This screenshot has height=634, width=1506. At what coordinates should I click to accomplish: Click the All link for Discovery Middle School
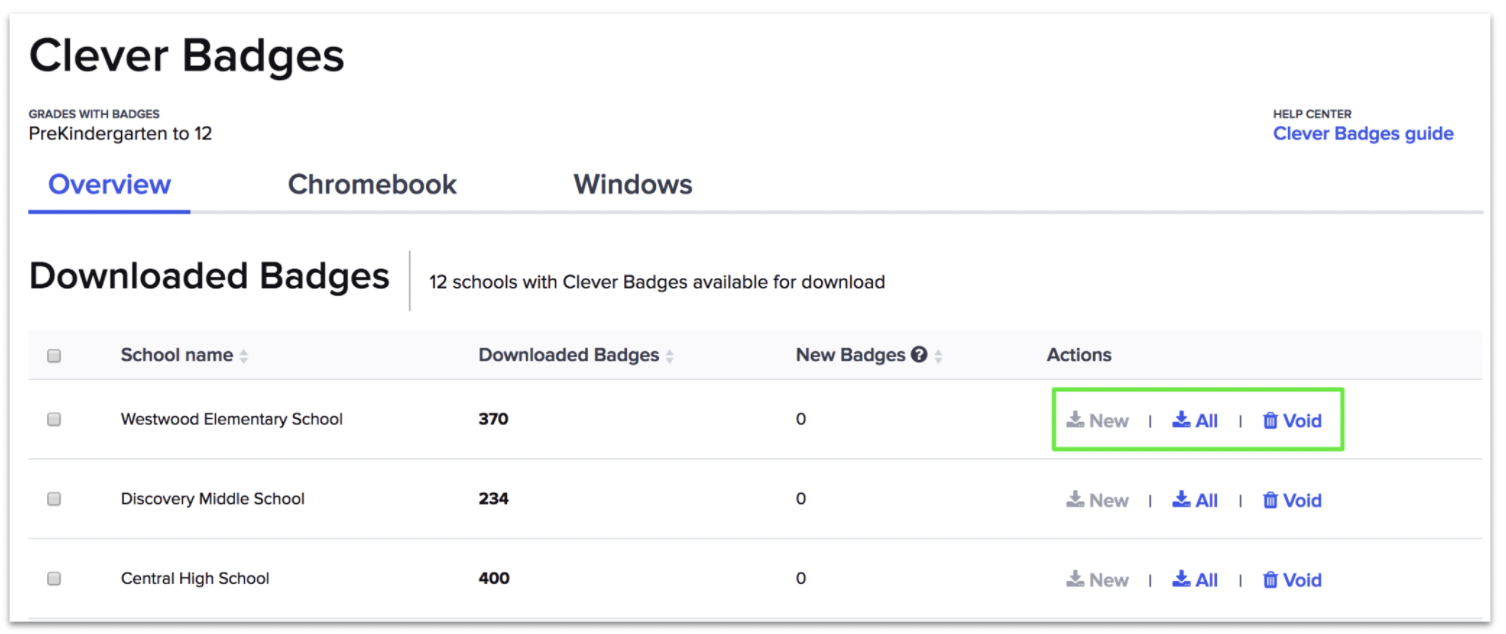(1206, 500)
